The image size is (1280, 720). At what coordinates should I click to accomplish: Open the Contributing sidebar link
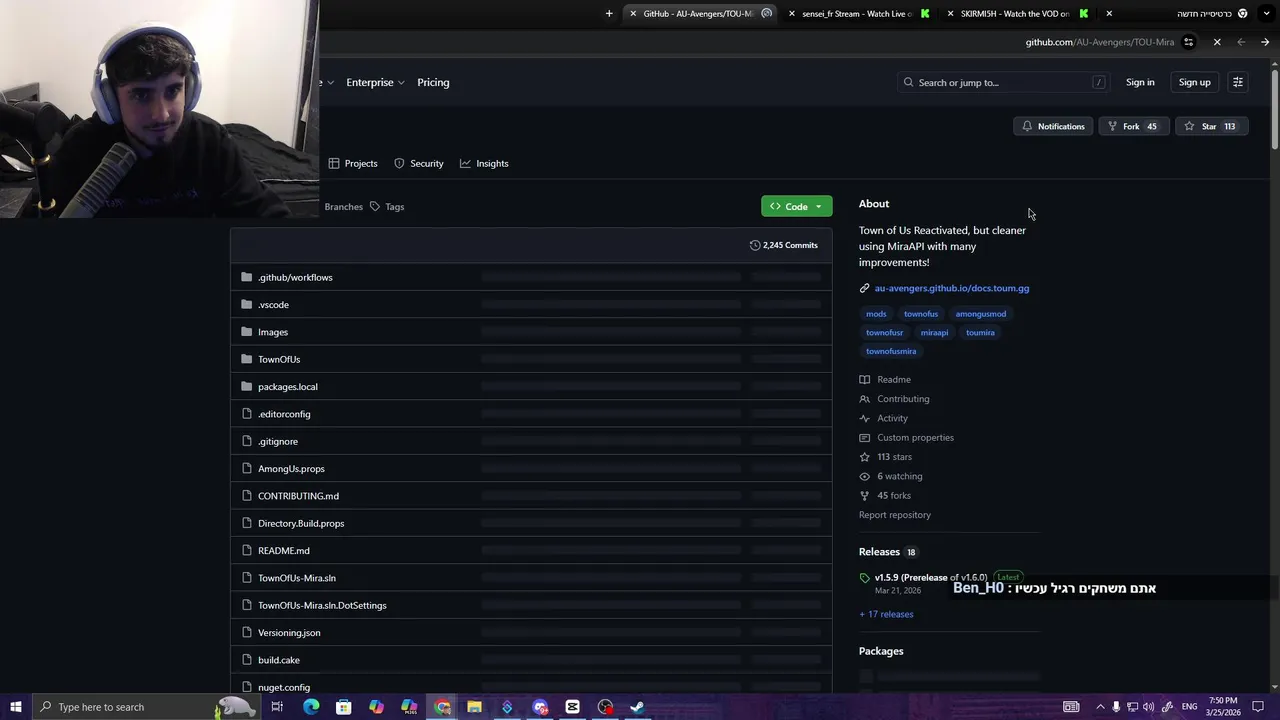pos(894,399)
